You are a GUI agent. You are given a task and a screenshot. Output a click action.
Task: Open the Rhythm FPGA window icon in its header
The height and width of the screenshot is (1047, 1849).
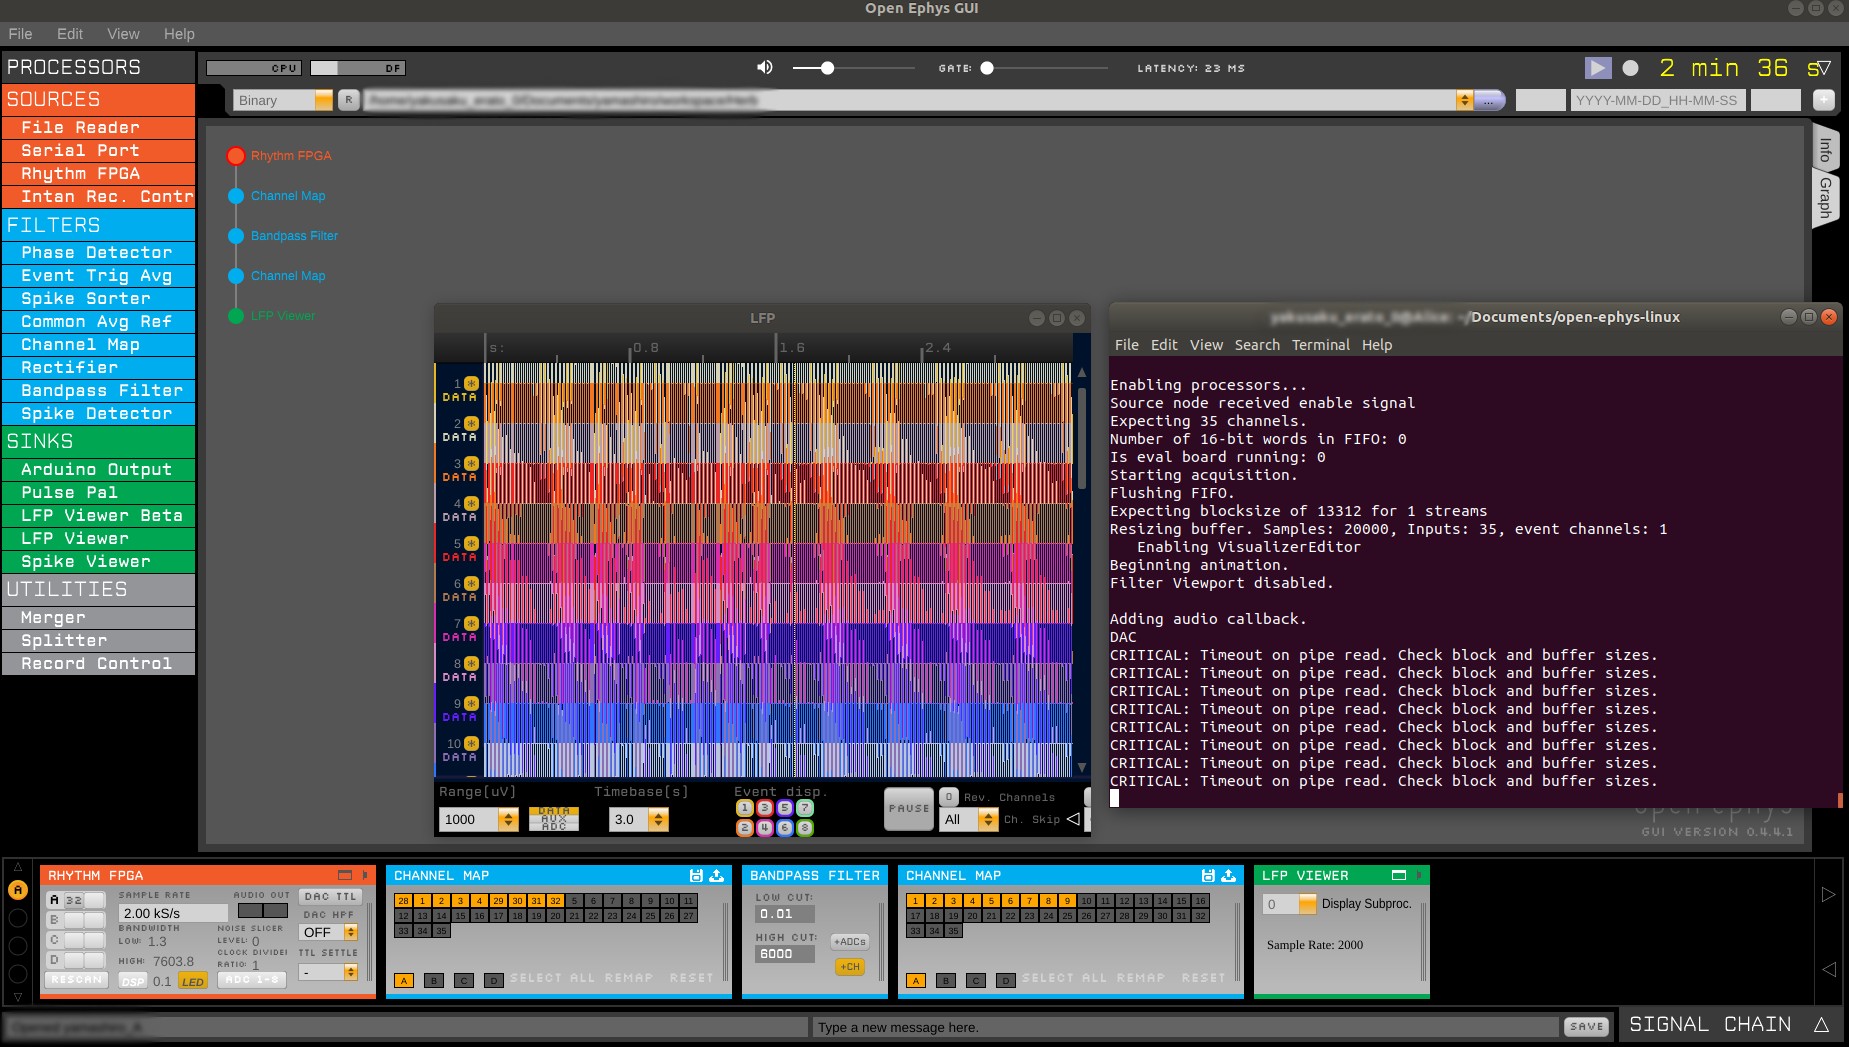pyautogui.click(x=345, y=875)
